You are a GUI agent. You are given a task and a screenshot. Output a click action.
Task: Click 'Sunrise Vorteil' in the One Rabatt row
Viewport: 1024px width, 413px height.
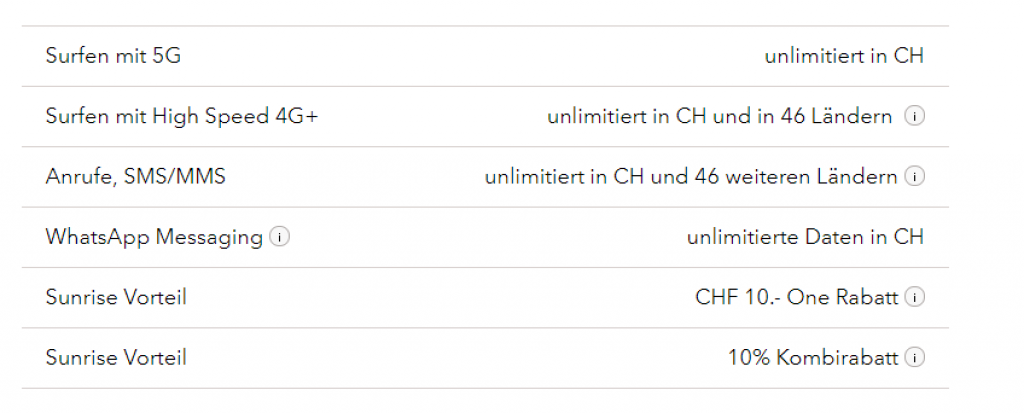coord(116,297)
